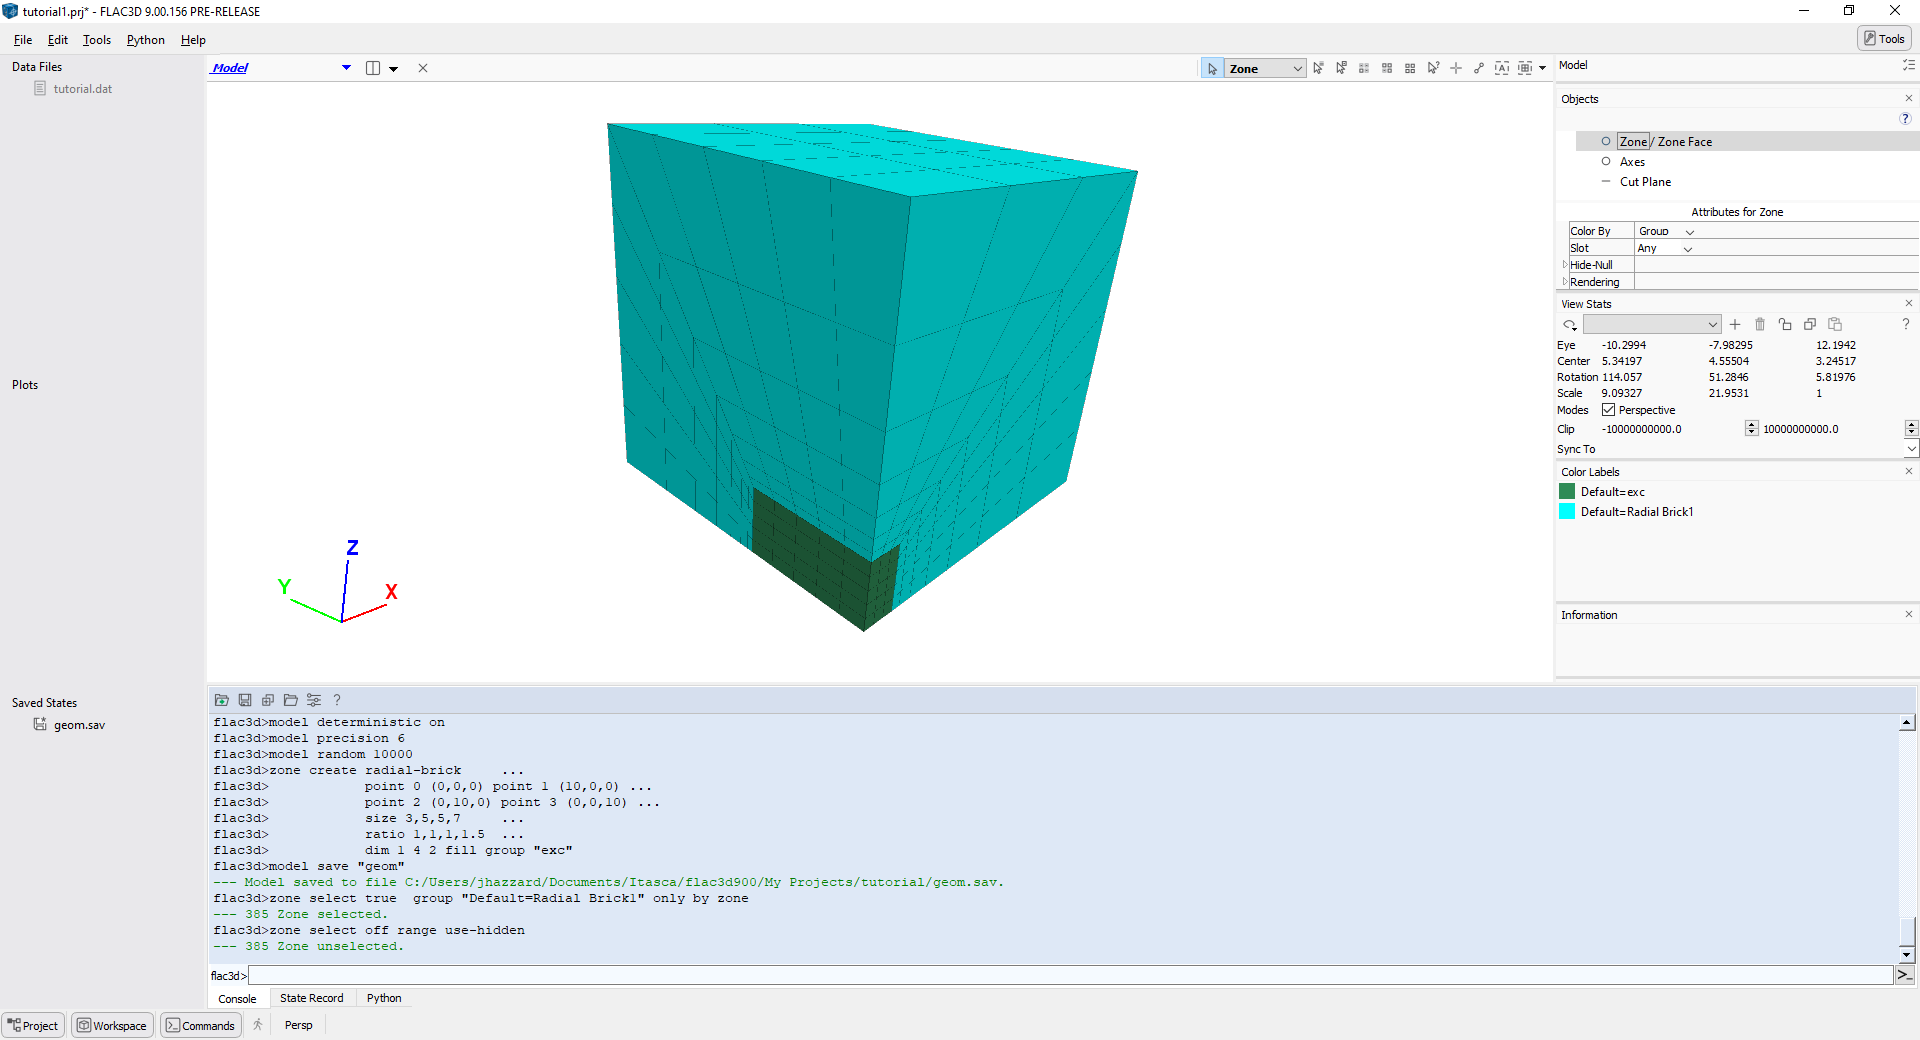Toggle visibility of the Axes object
The image size is (1920, 1040).
tap(1606, 162)
